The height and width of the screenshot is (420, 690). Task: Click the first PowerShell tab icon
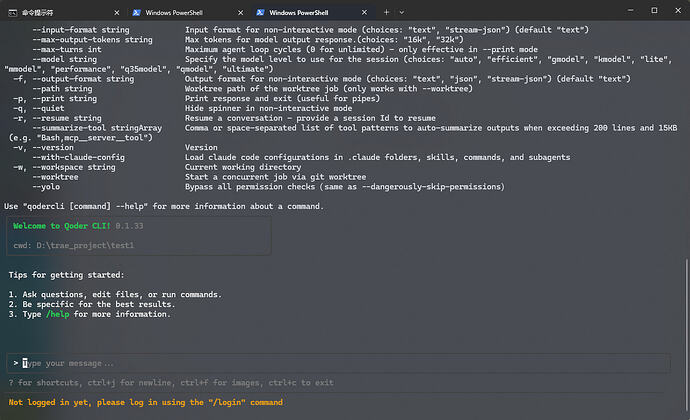[x=136, y=13]
